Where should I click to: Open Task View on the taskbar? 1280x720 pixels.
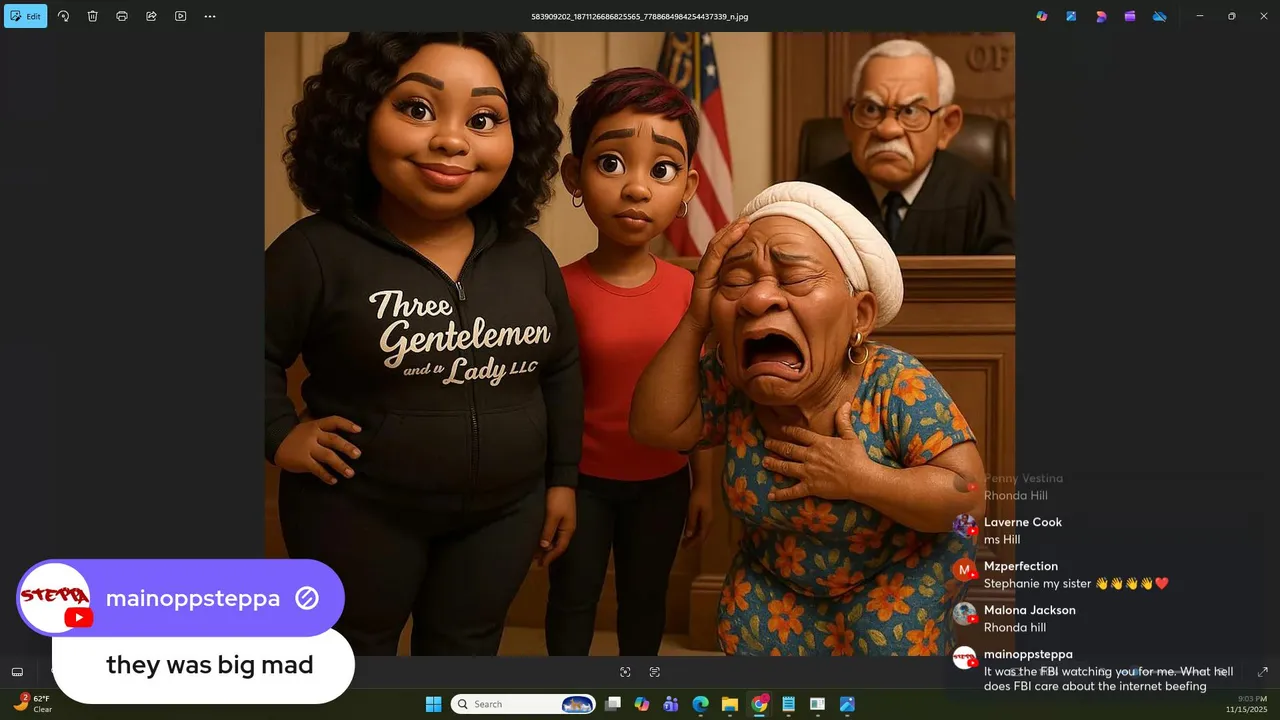pyautogui.click(x=613, y=704)
